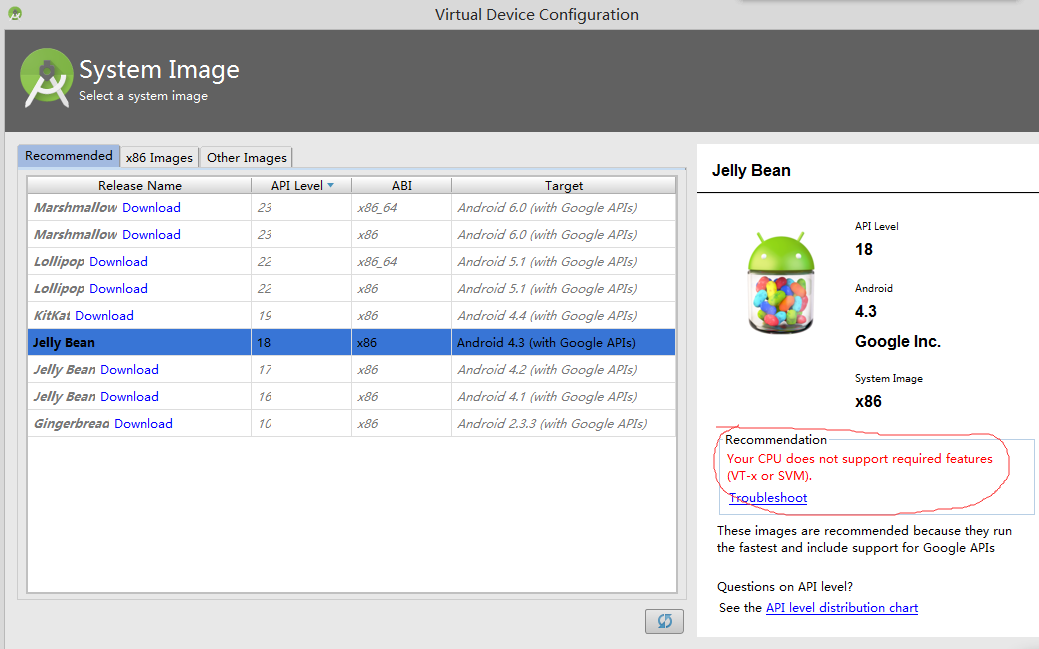Click the Gingerbread release name
Image resolution: width=1039 pixels, height=649 pixels.
coord(72,424)
